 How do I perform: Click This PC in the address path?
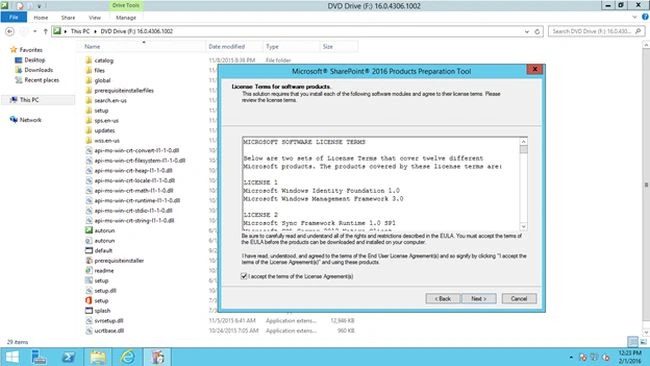(80, 31)
